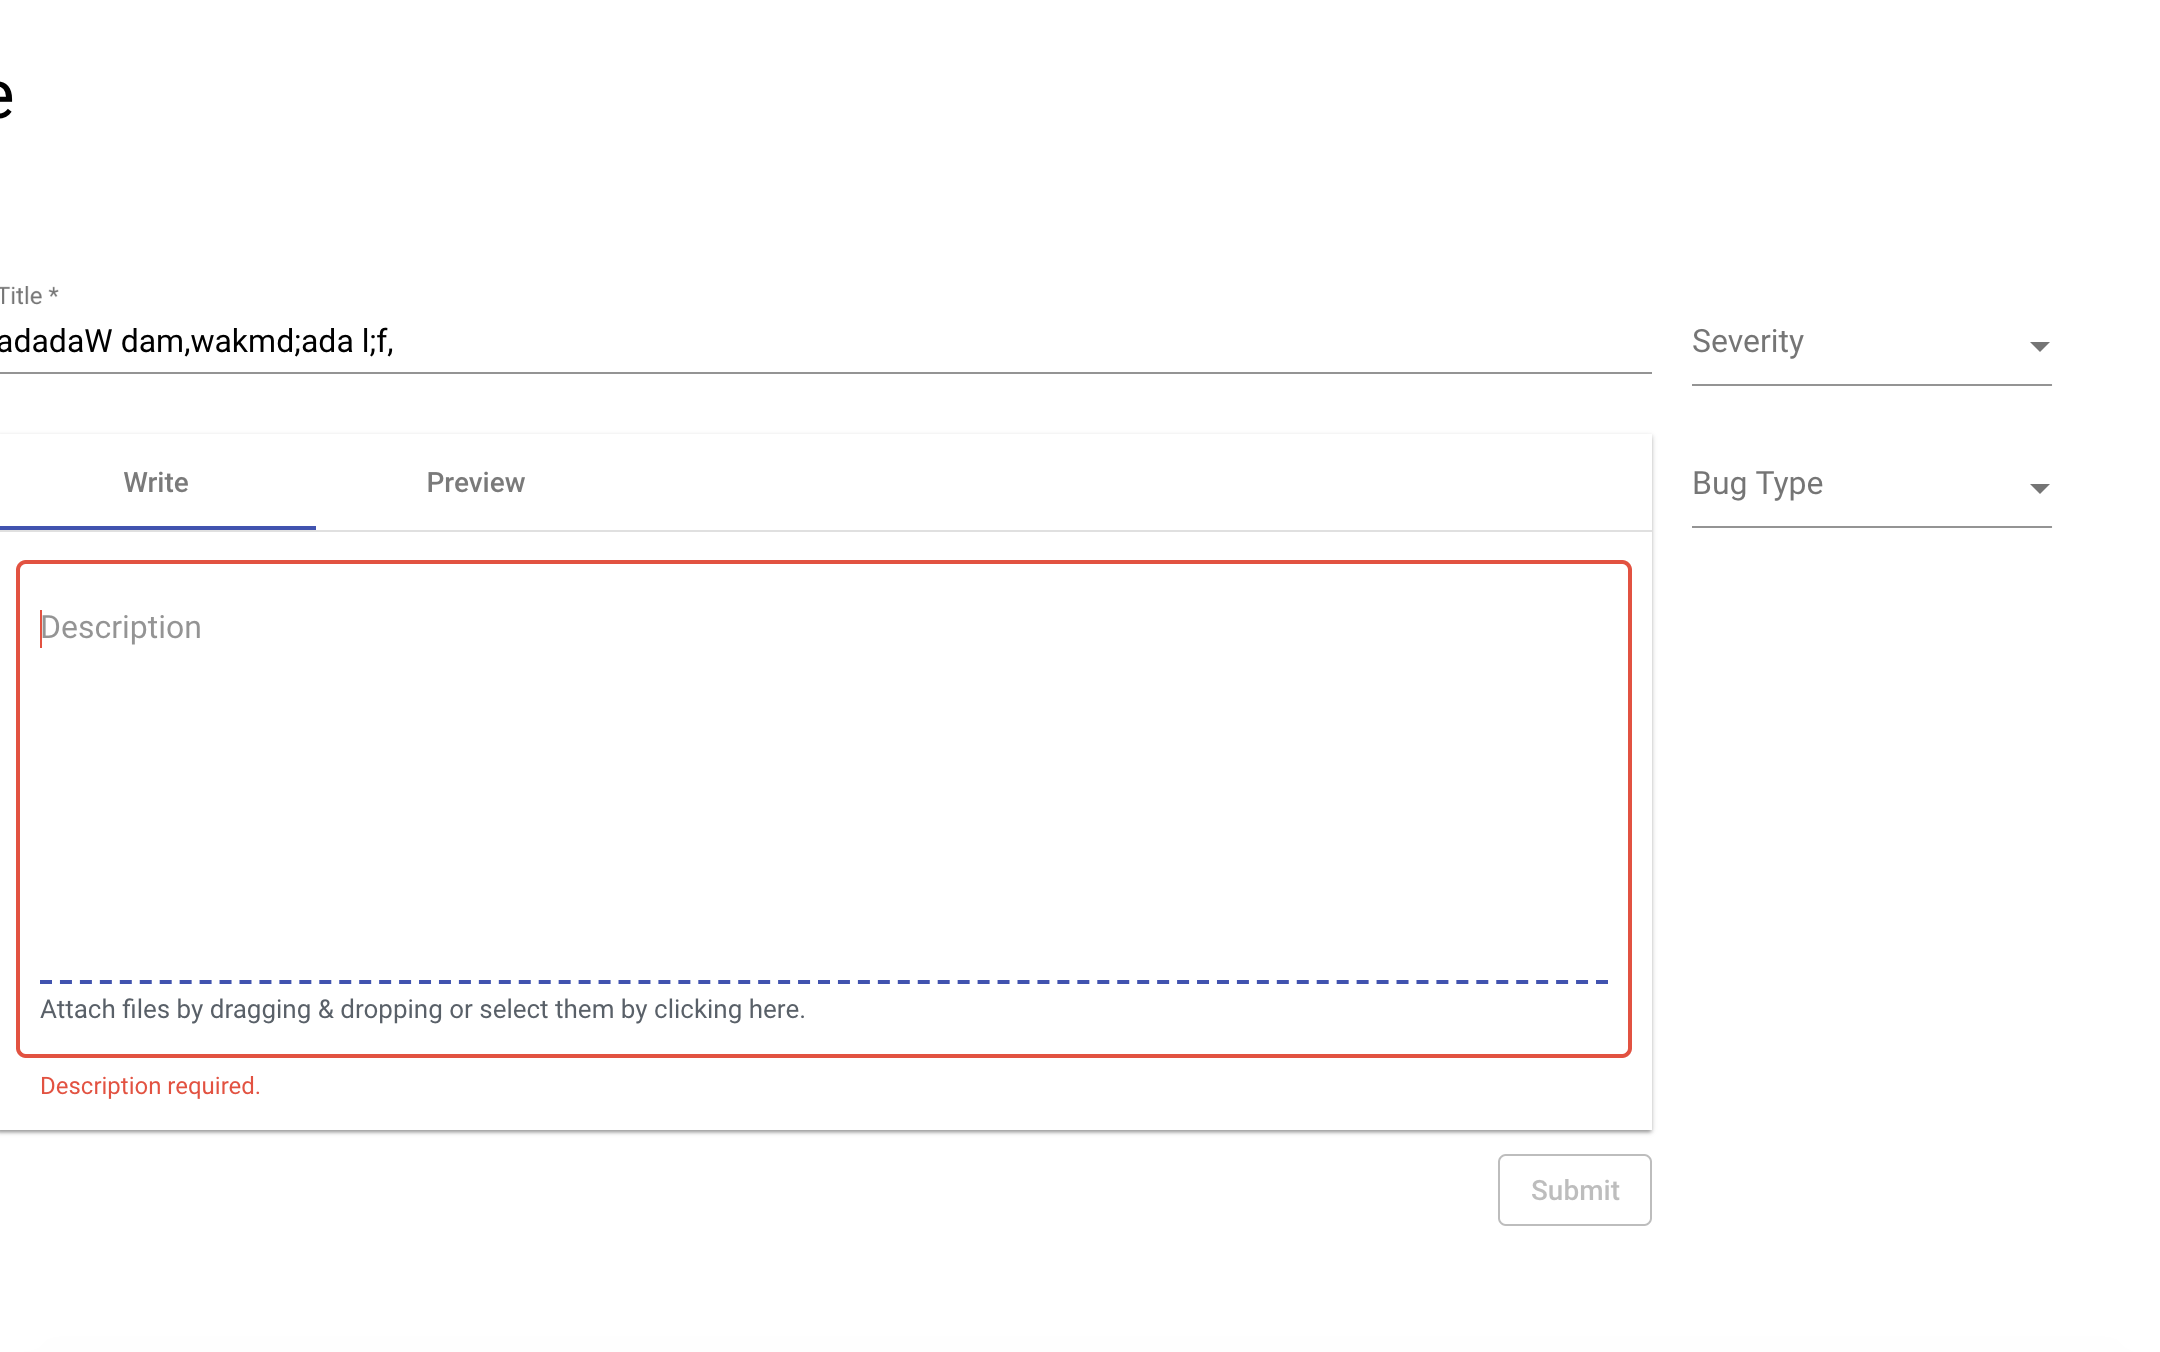Click the Bug Type dropdown arrow icon
Viewport: 2160px width, 1352px height.
pos(2039,488)
